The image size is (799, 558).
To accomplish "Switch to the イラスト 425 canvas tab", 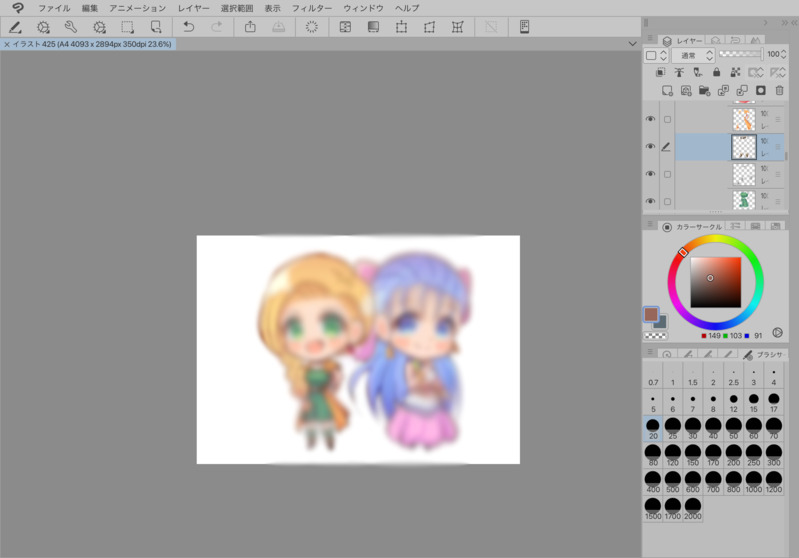I will tap(88, 44).
